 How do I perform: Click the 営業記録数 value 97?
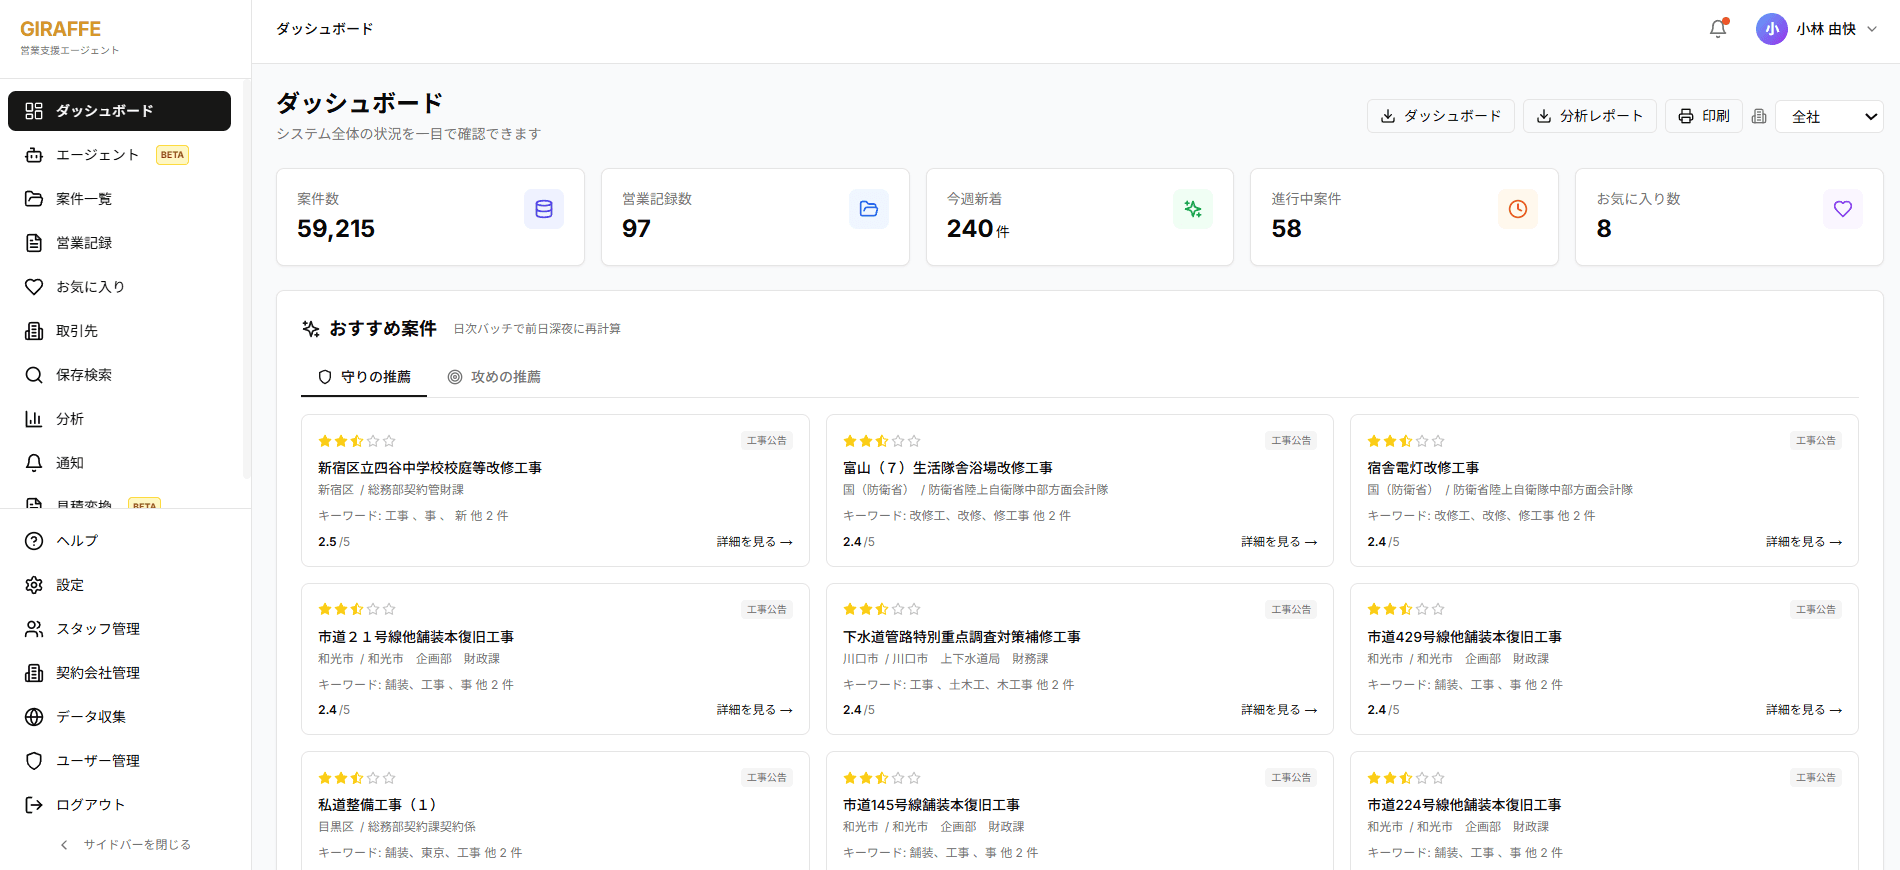[636, 229]
